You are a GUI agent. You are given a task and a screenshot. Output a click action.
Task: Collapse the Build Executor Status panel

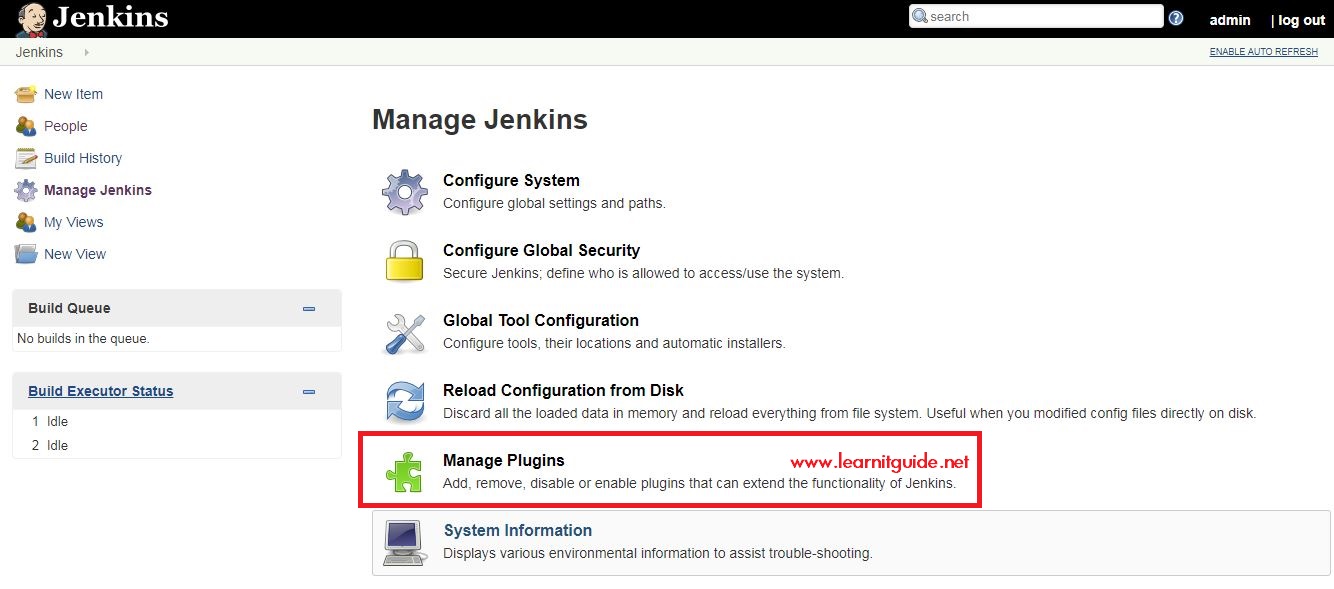[x=308, y=391]
